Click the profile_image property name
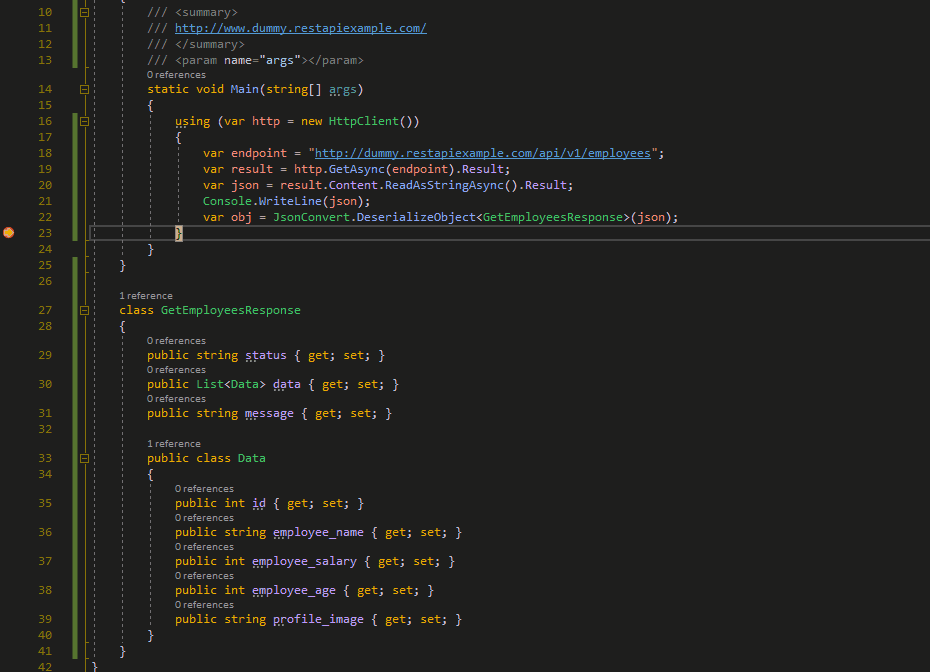This screenshot has height=672, width=930. 319,619
